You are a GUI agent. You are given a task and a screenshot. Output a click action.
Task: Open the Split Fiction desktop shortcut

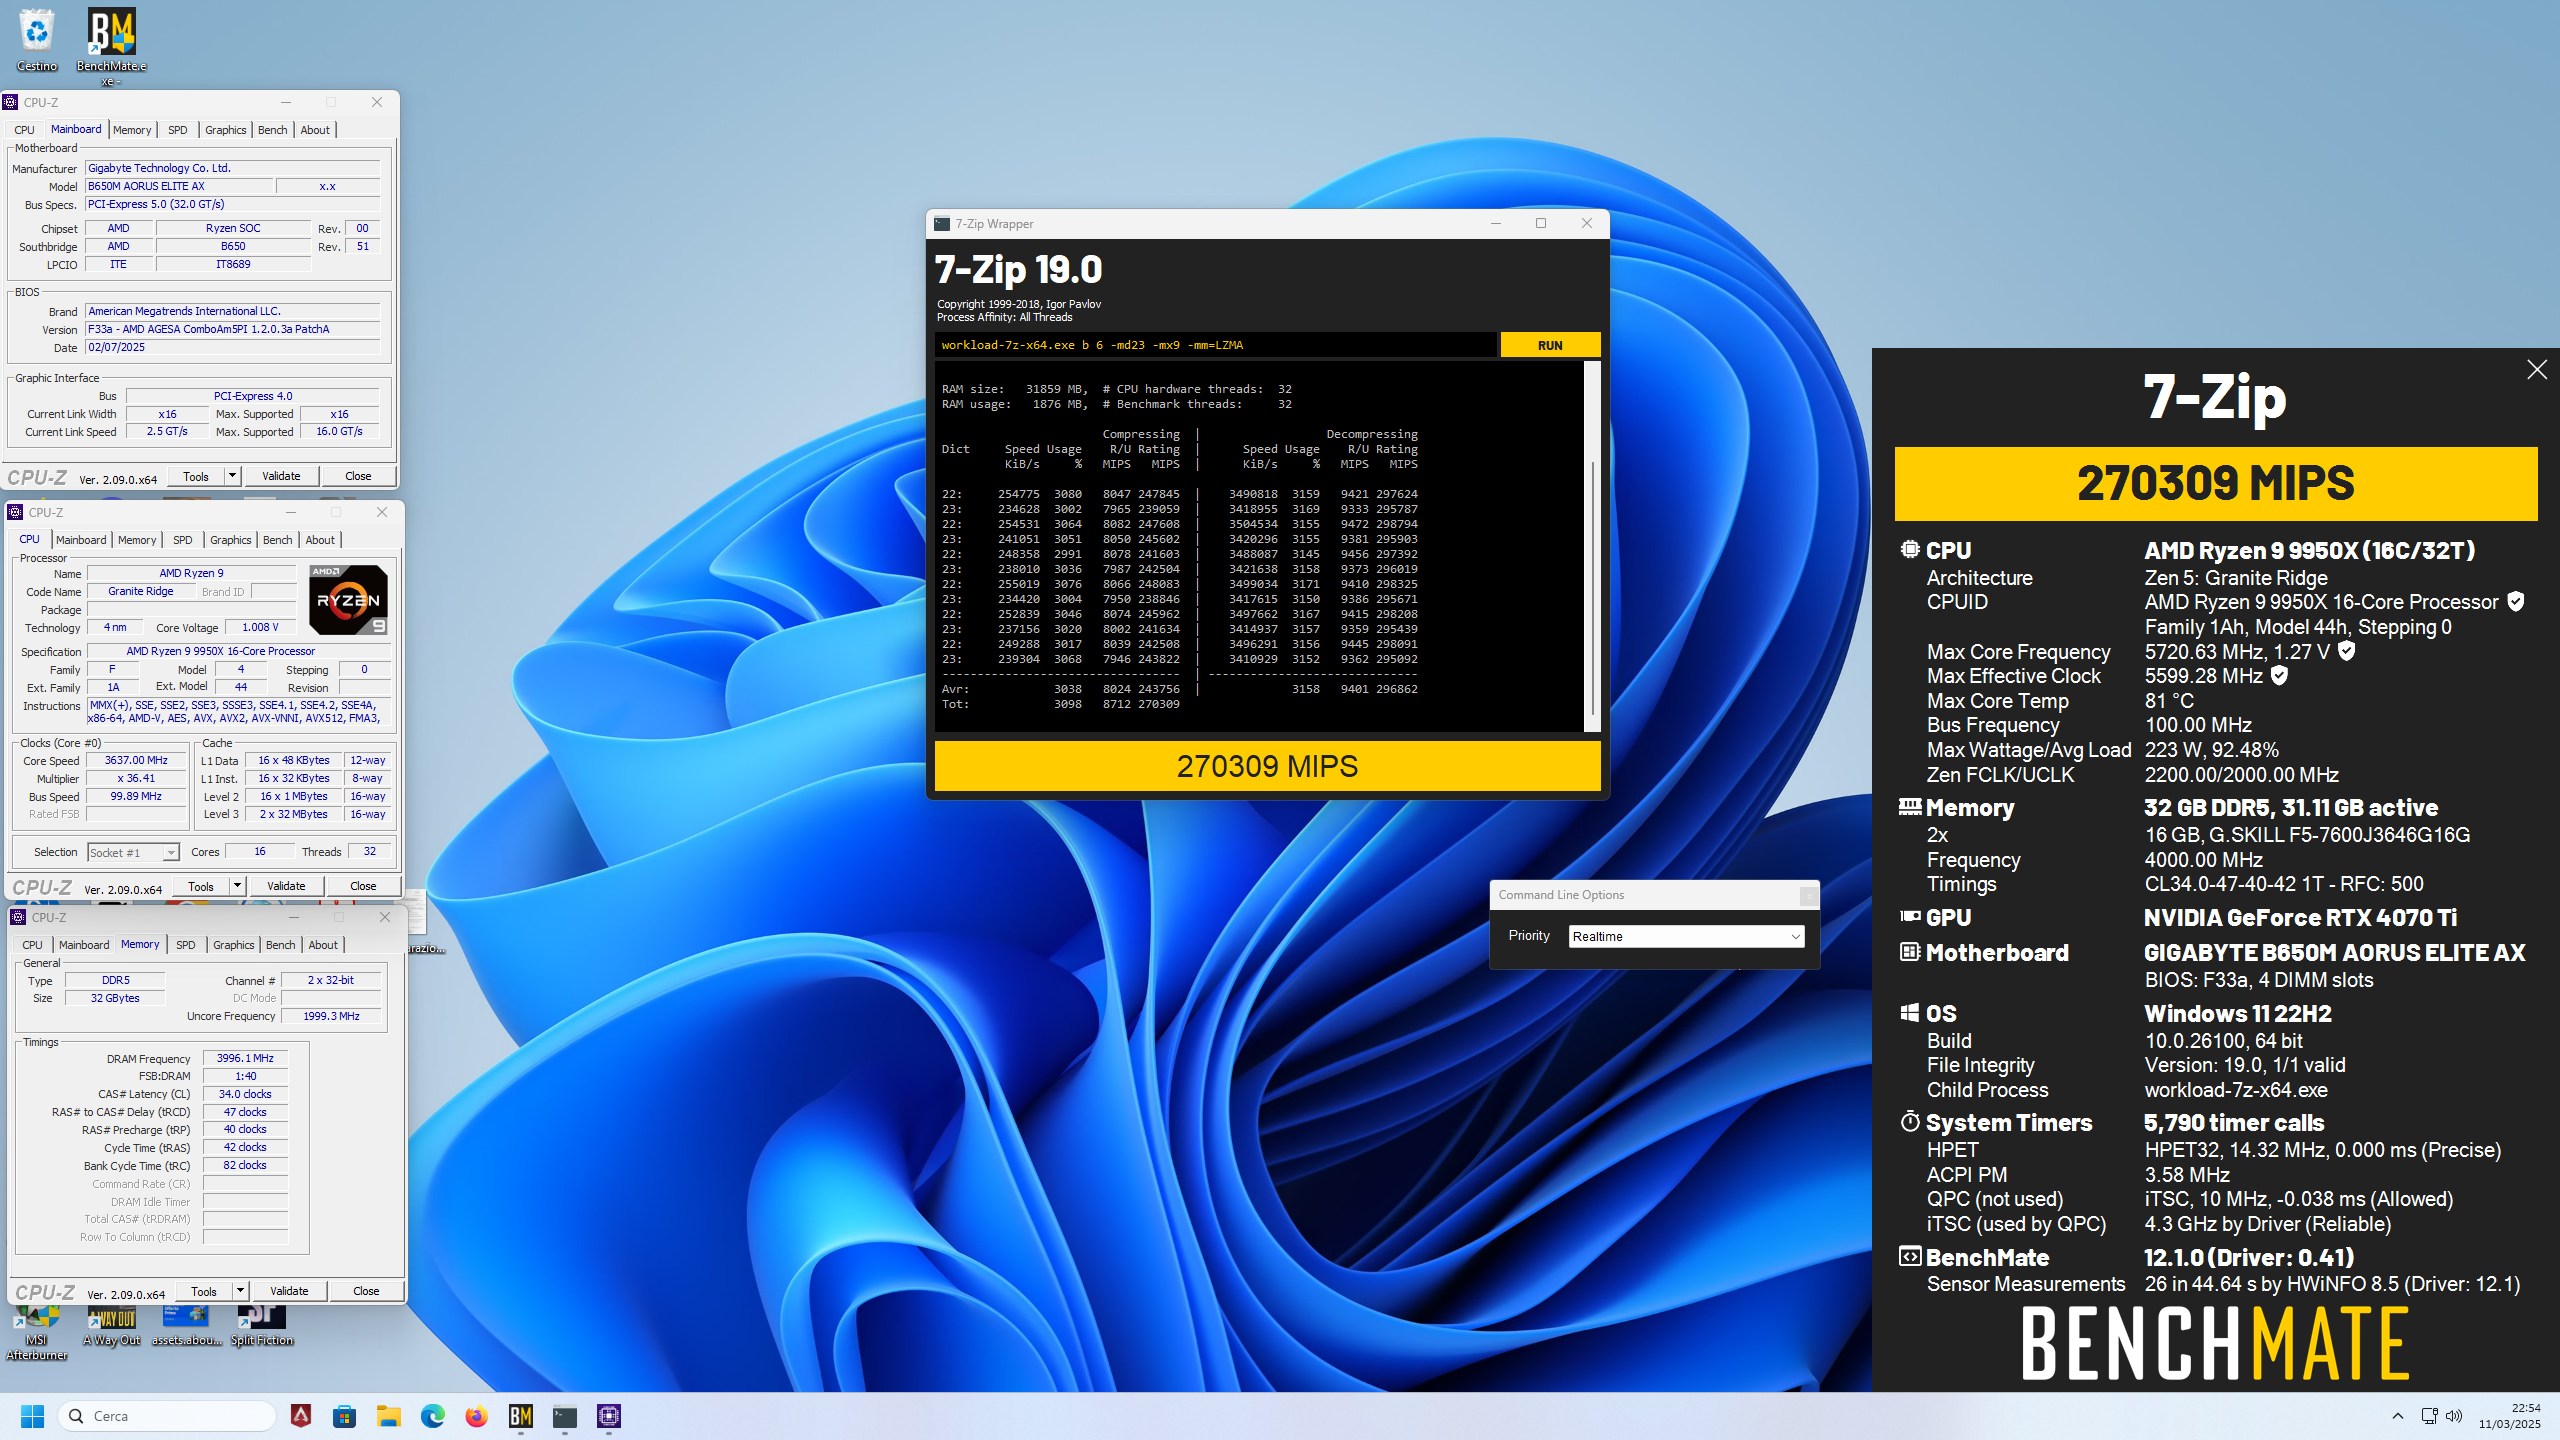[262, 1326]
